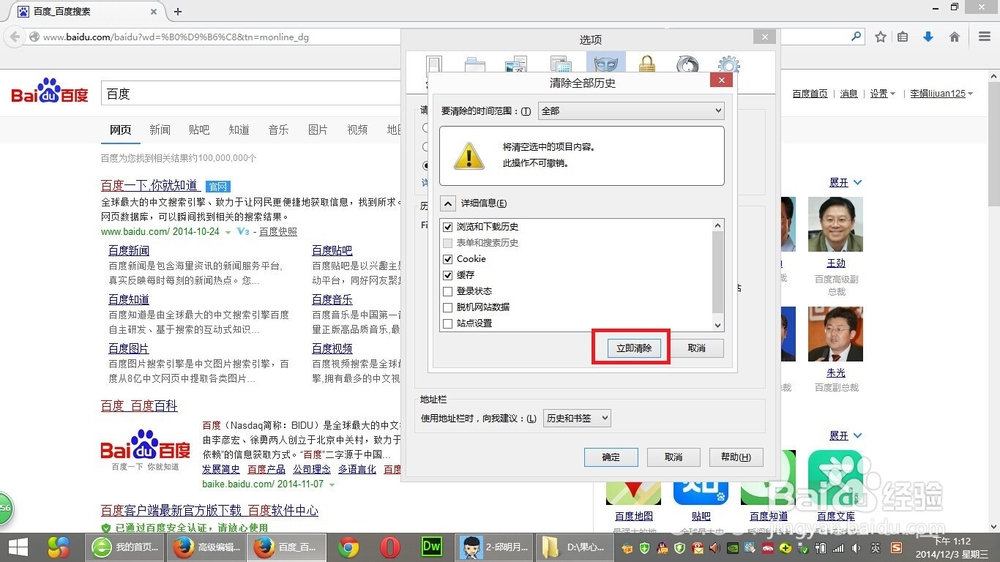
Task: Click the 立即清除 button
Action: coord(633,348)
